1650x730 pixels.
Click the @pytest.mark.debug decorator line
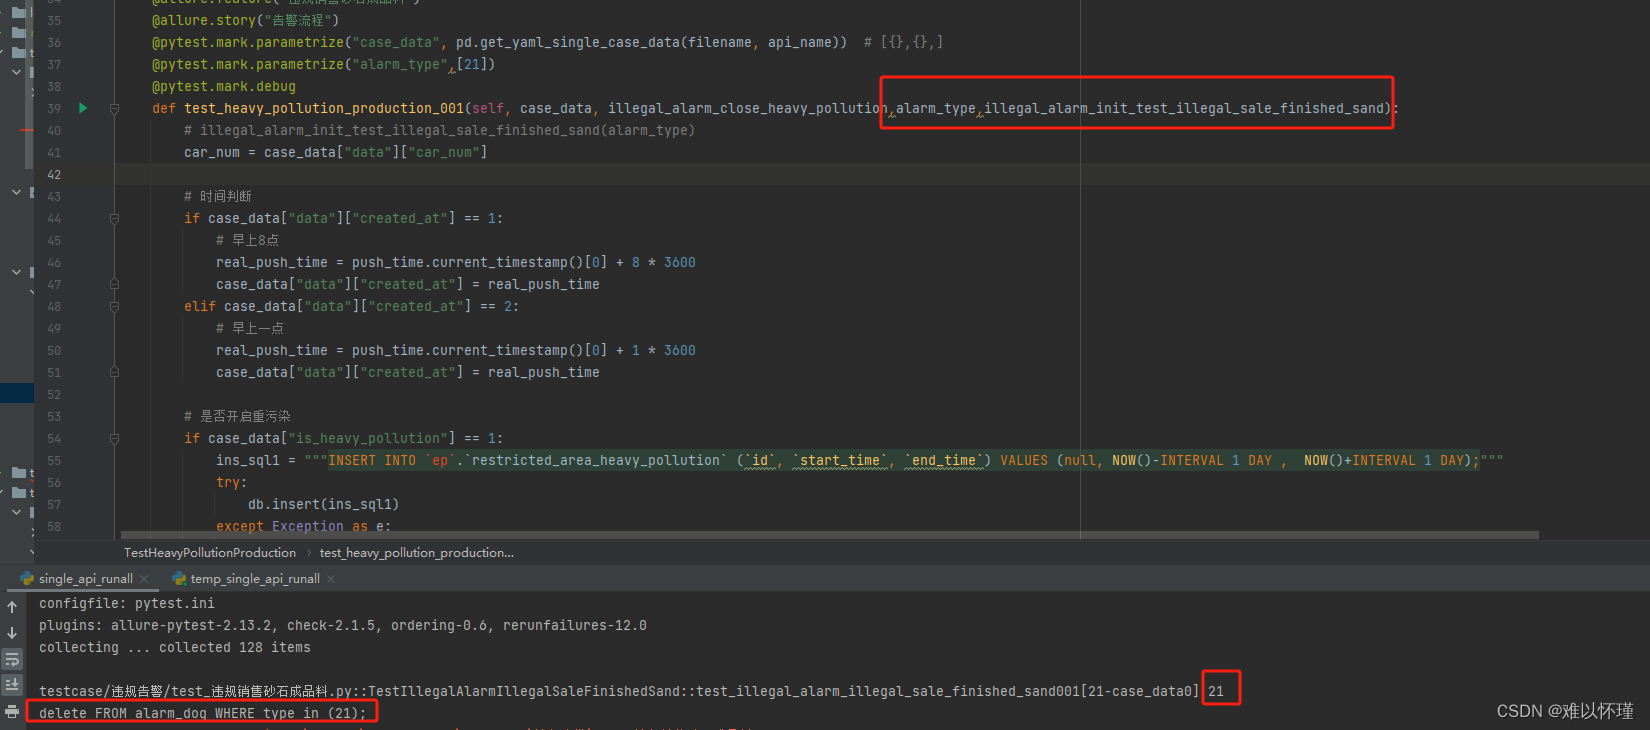click(224, 86)
